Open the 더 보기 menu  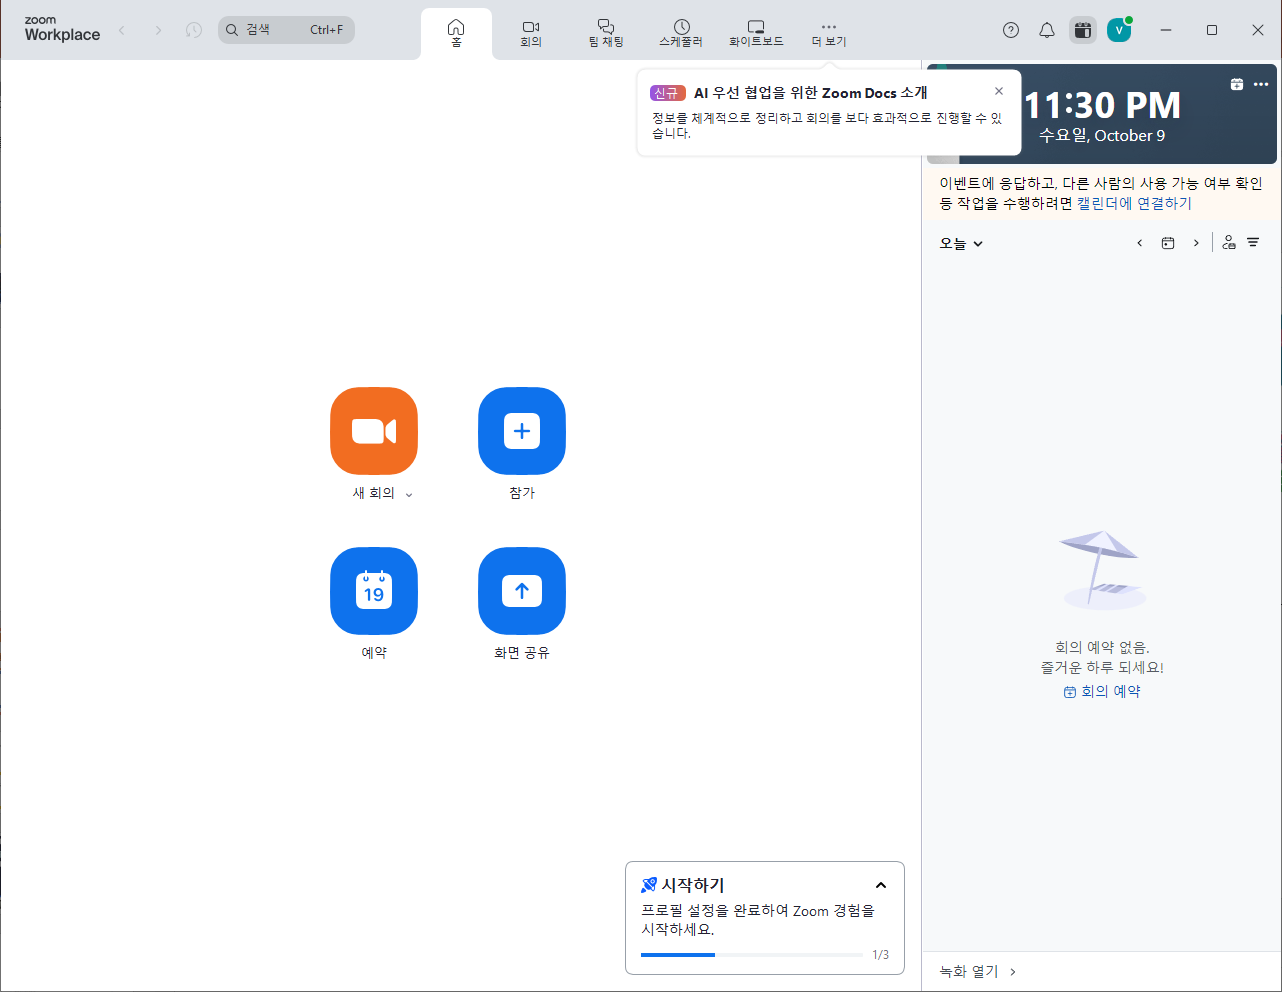pos(828,32)
